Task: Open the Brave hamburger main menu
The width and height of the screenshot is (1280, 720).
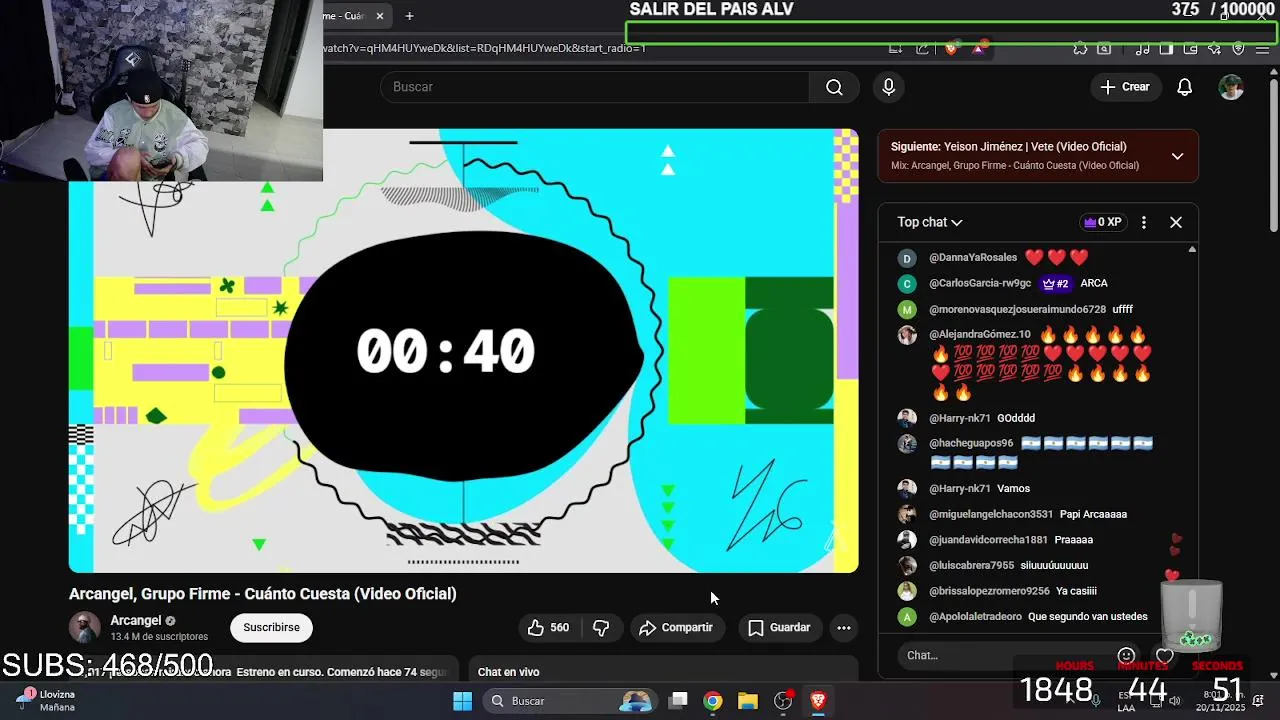Action: (1262, 48)
